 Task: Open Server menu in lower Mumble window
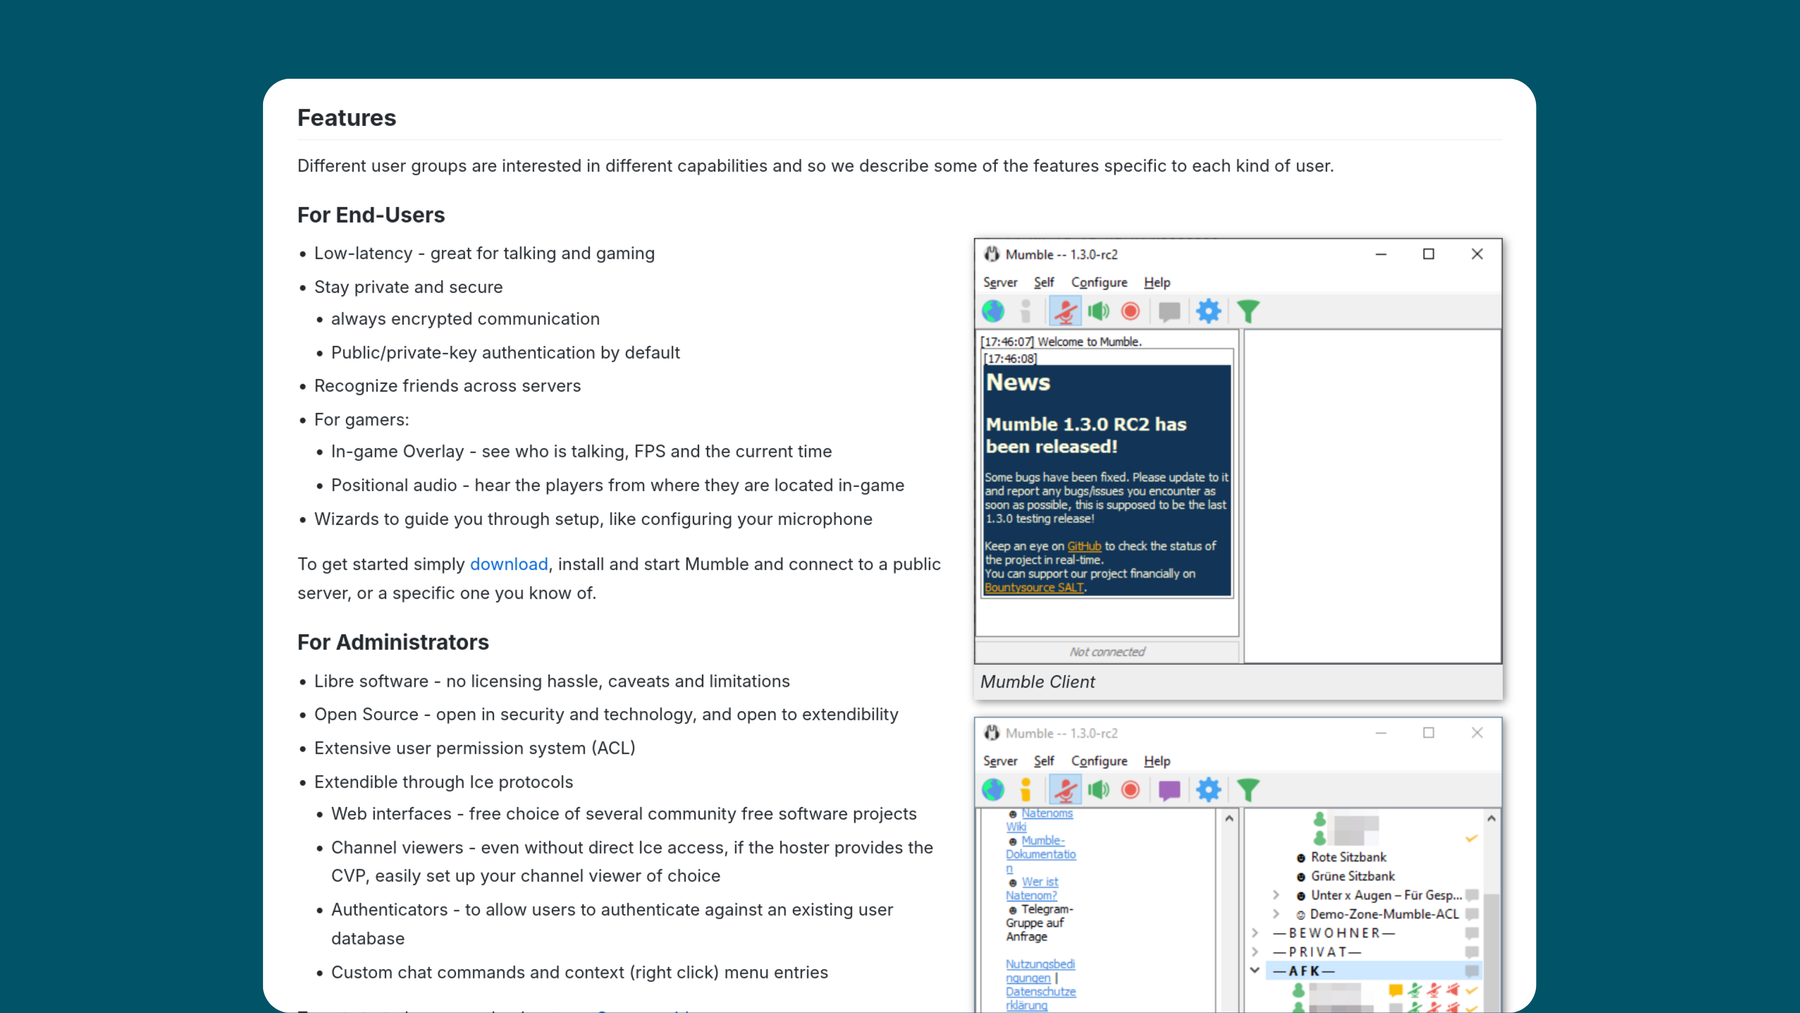click(1000, 762)
